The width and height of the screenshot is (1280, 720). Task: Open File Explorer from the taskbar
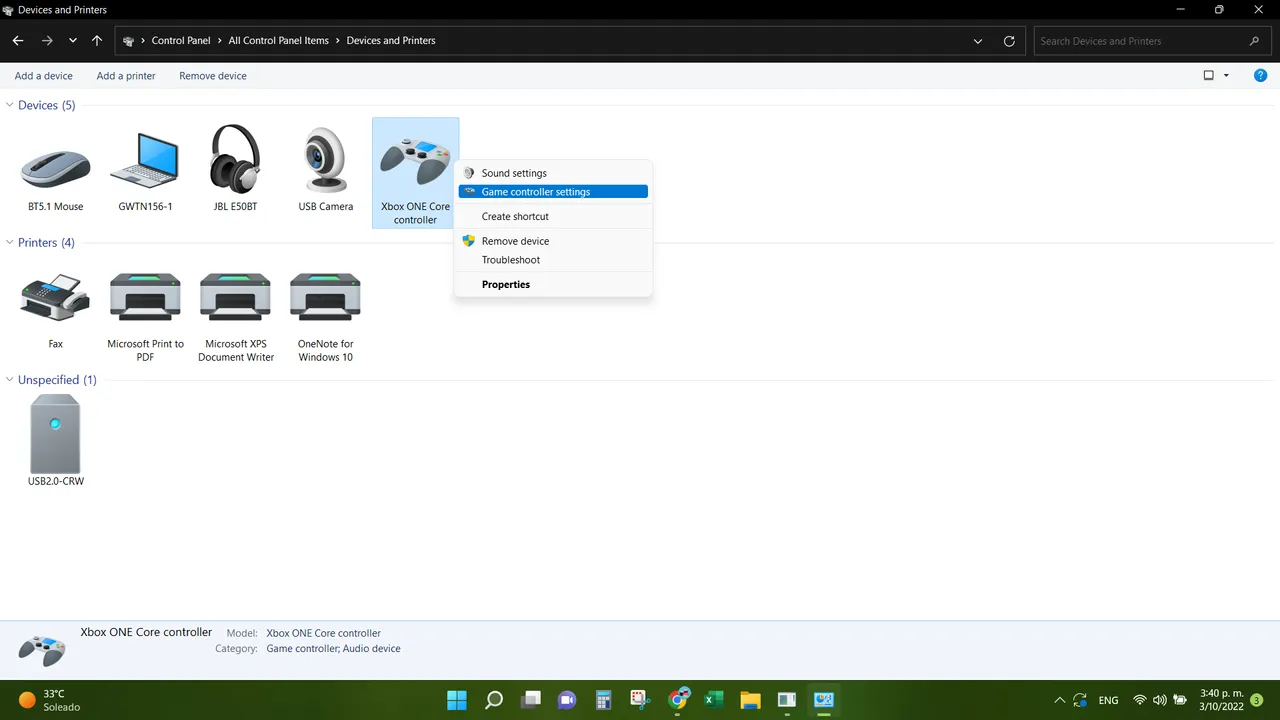[x=750, y=699]
